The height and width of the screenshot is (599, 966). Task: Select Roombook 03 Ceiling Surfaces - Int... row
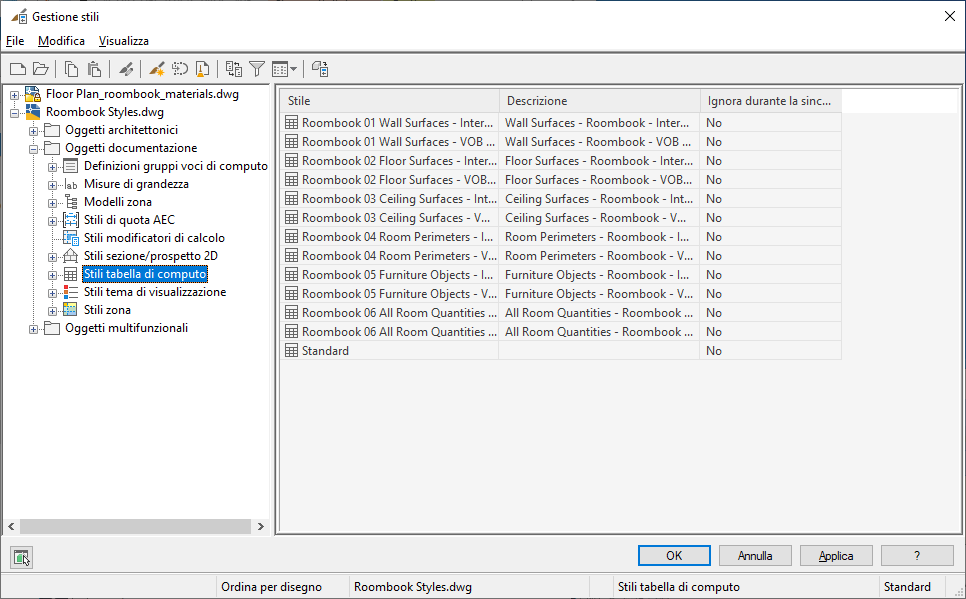pyautogui.click(x=561, y=199)
